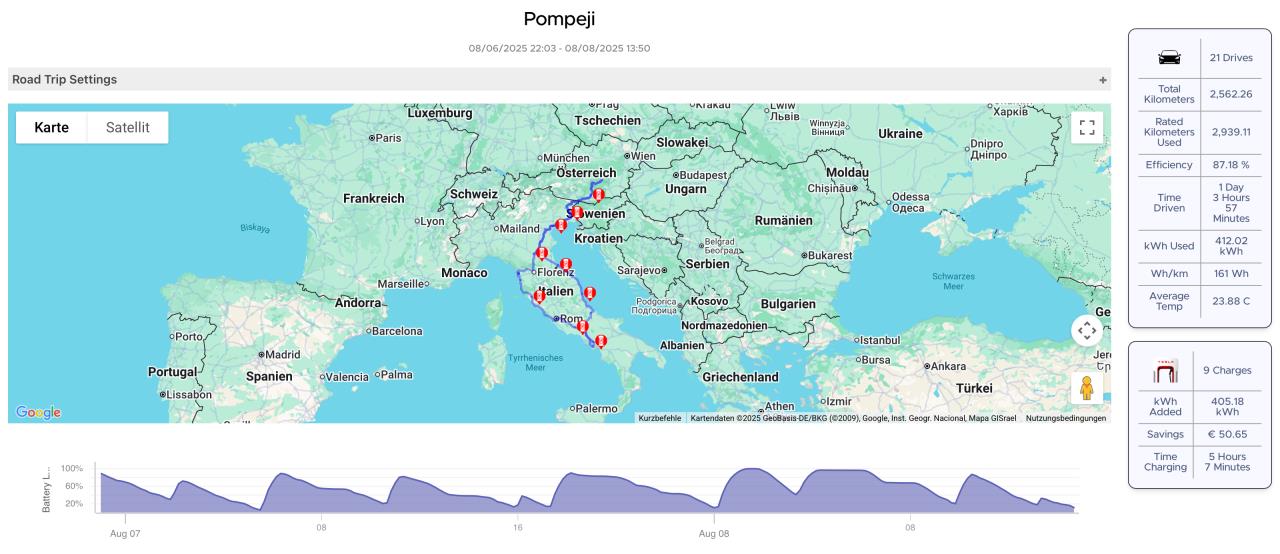Click the Tesla Supercharger icon in charges panel
This screenshot has width=1280, height=554.
click(x=1166, y=369)
